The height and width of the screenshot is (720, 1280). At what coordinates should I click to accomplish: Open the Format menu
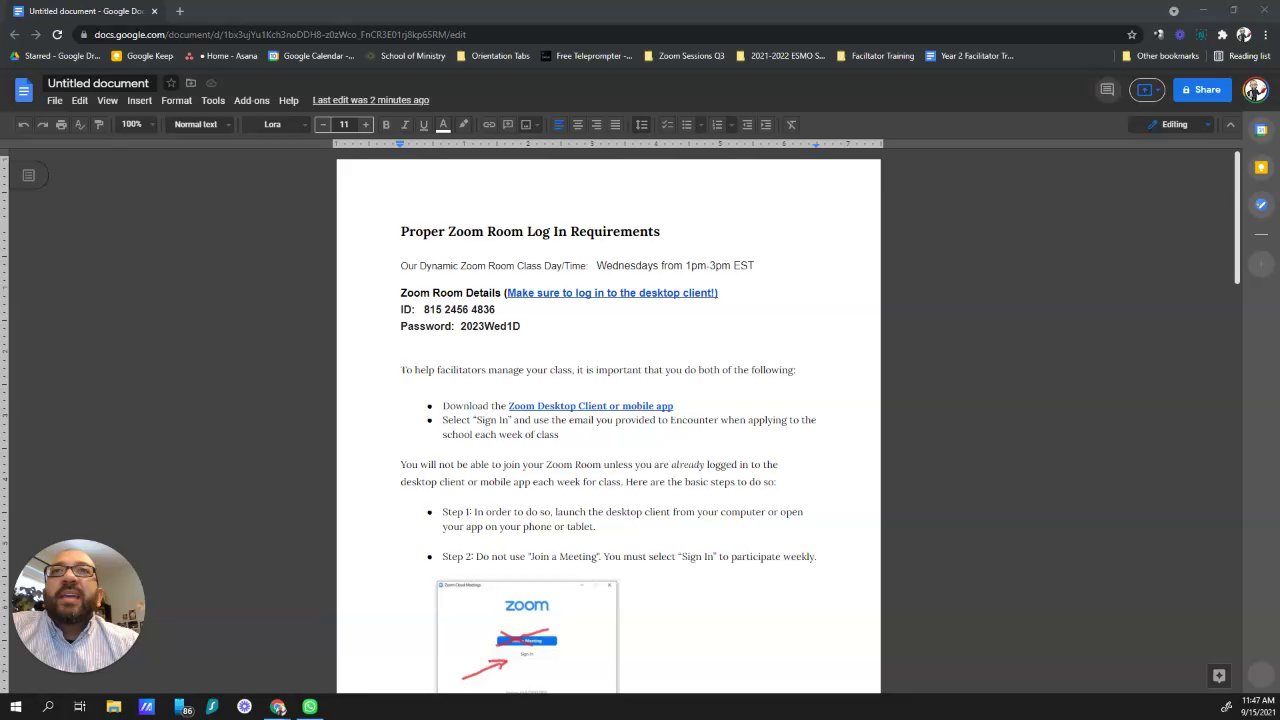176,101
